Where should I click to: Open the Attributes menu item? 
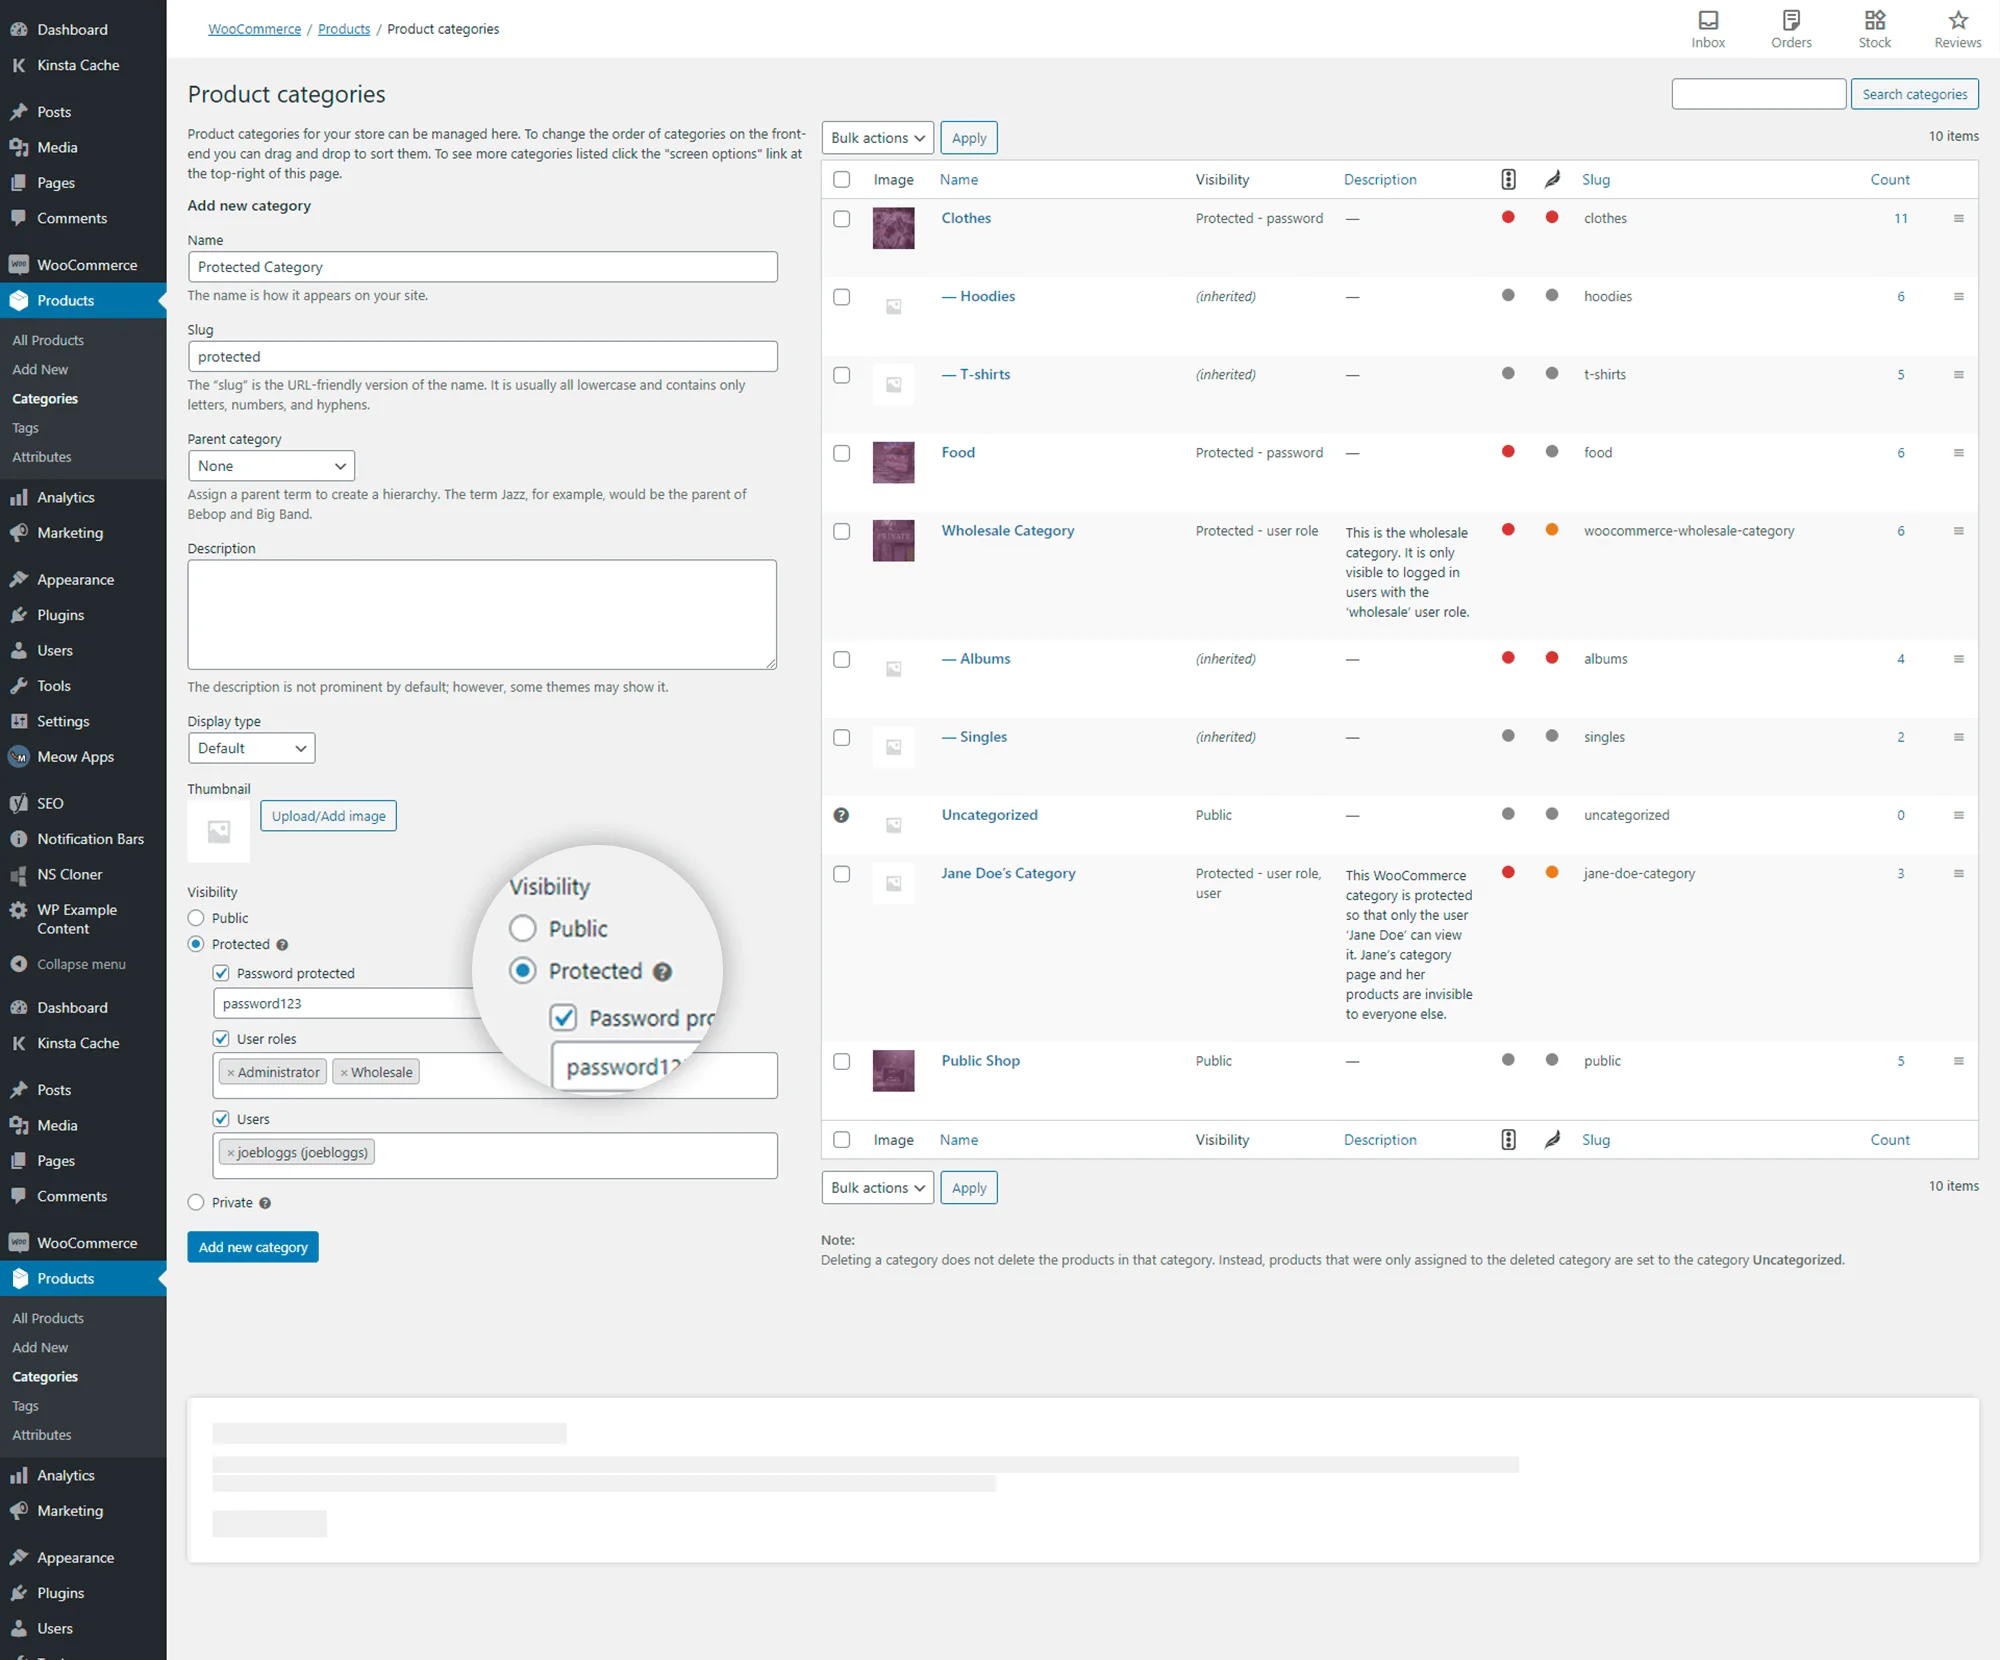[x=42, y=456]
